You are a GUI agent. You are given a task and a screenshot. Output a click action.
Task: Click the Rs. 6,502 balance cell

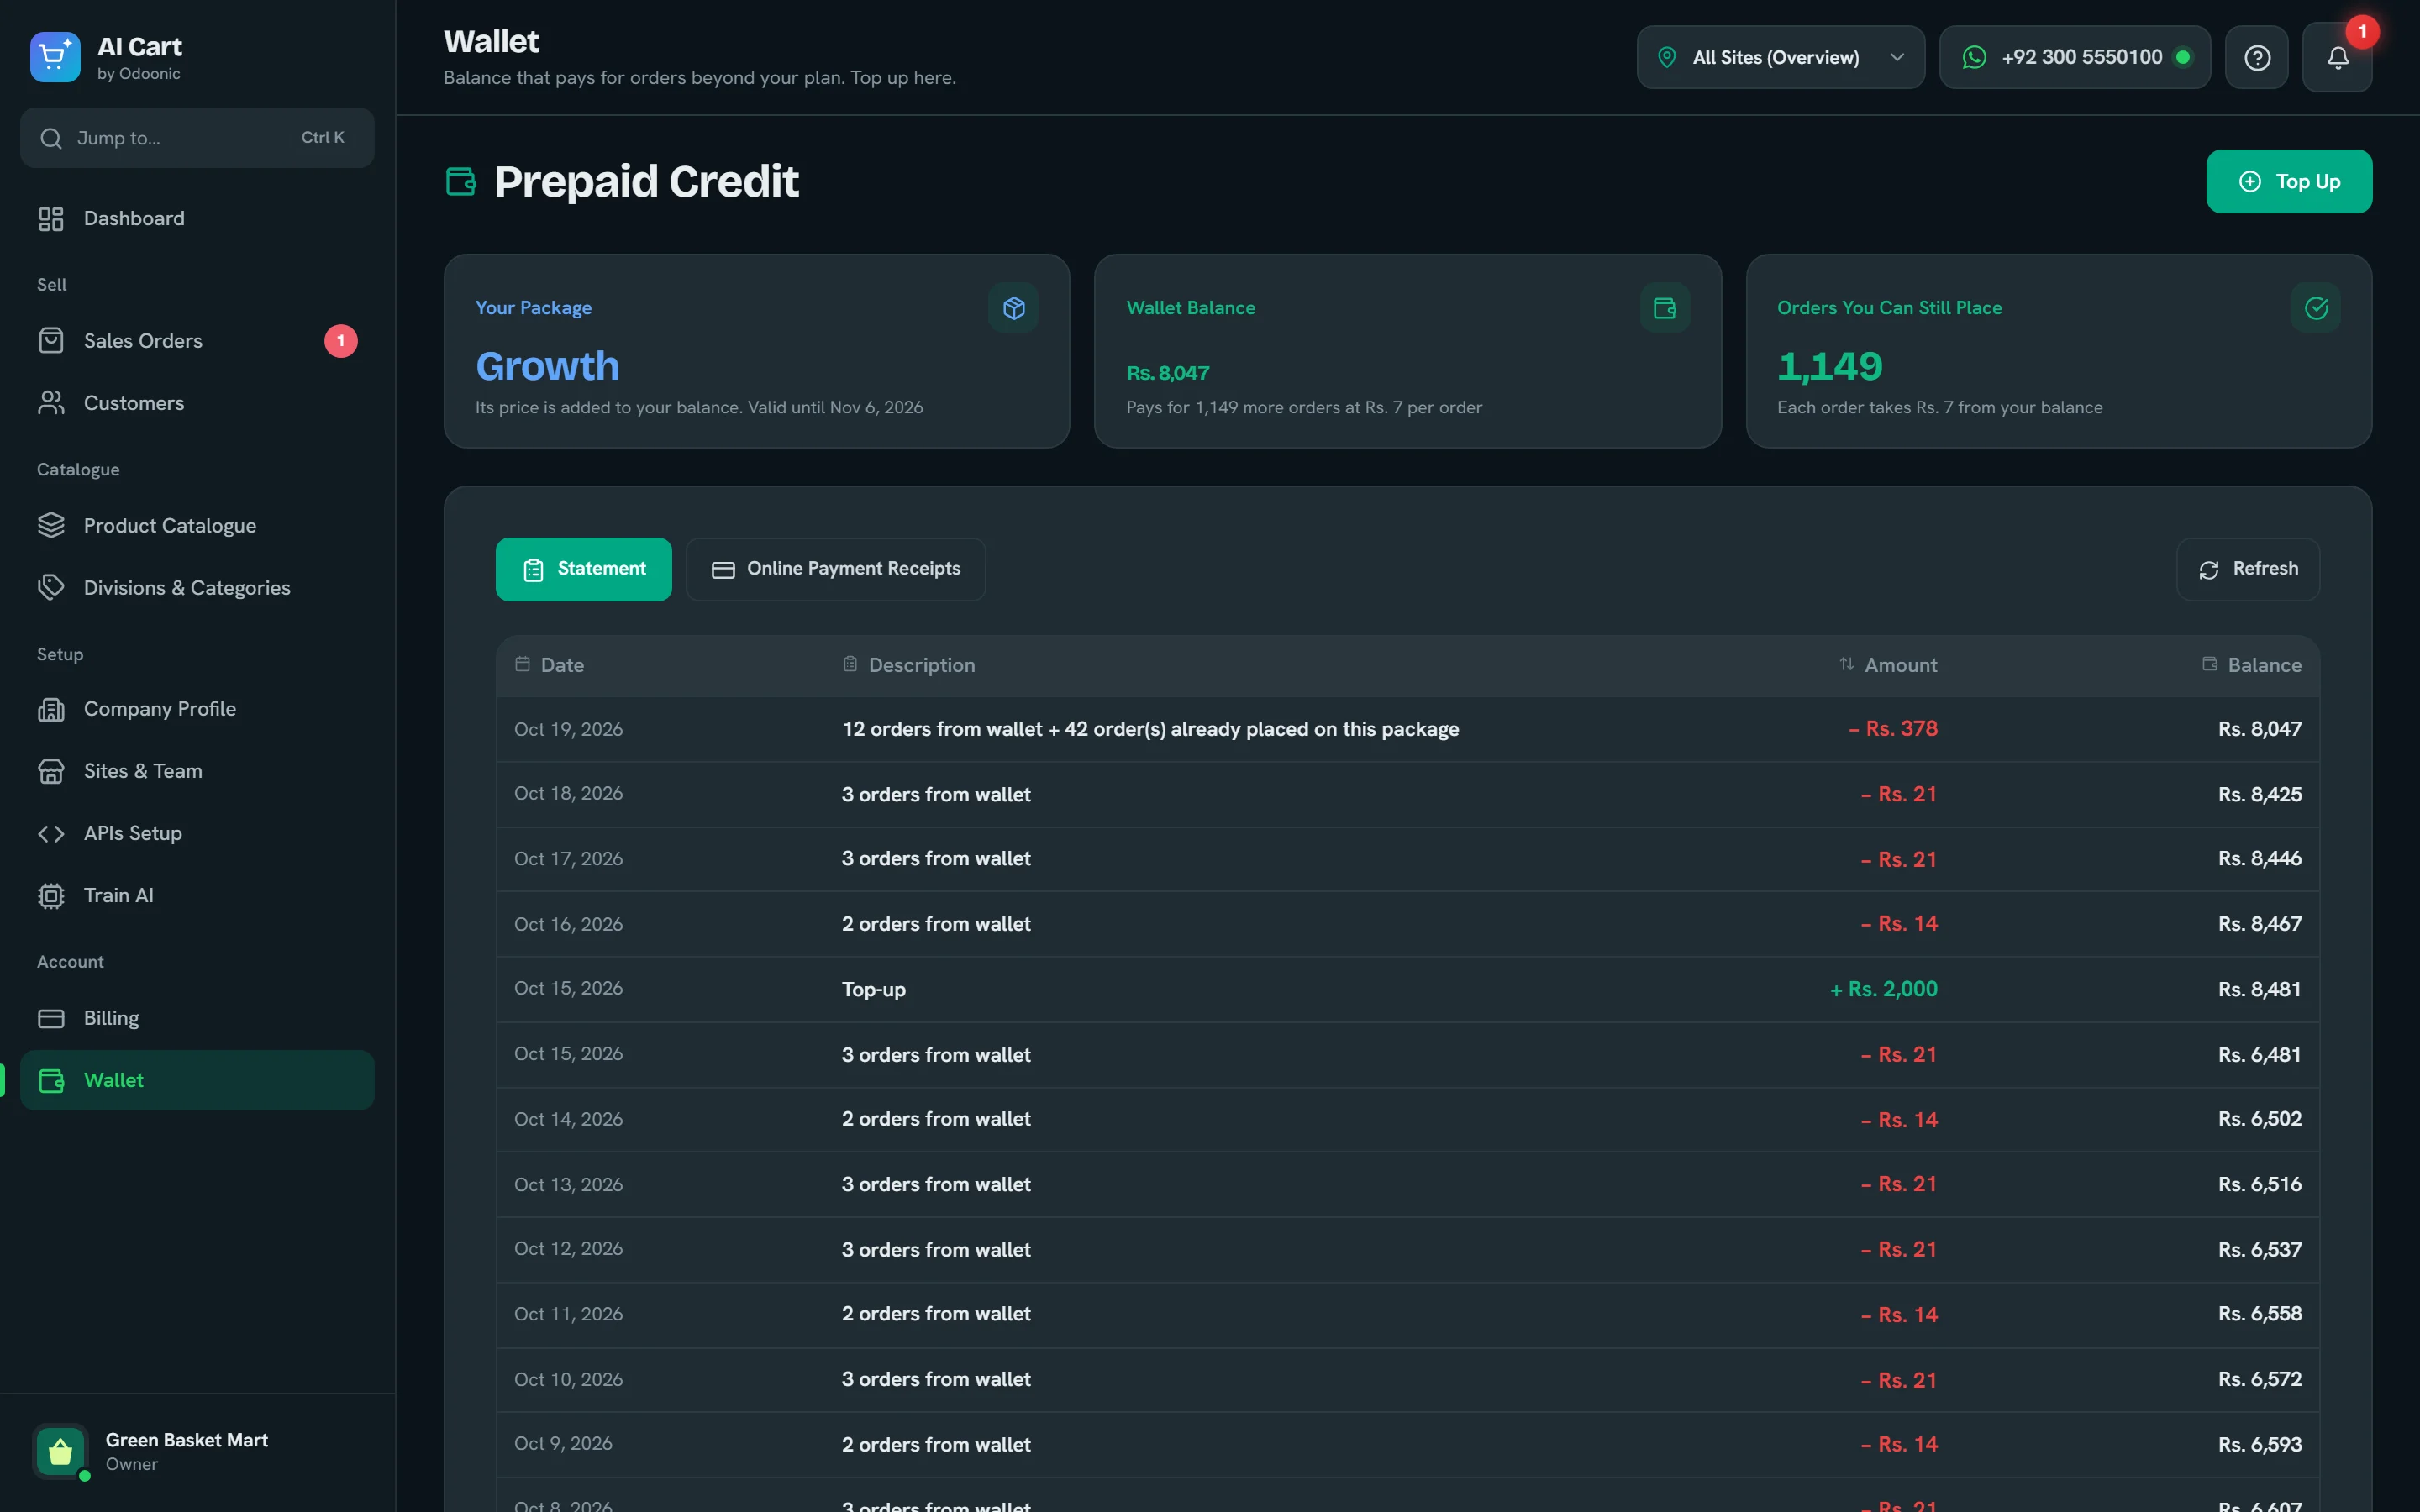click(2260, 1119)
